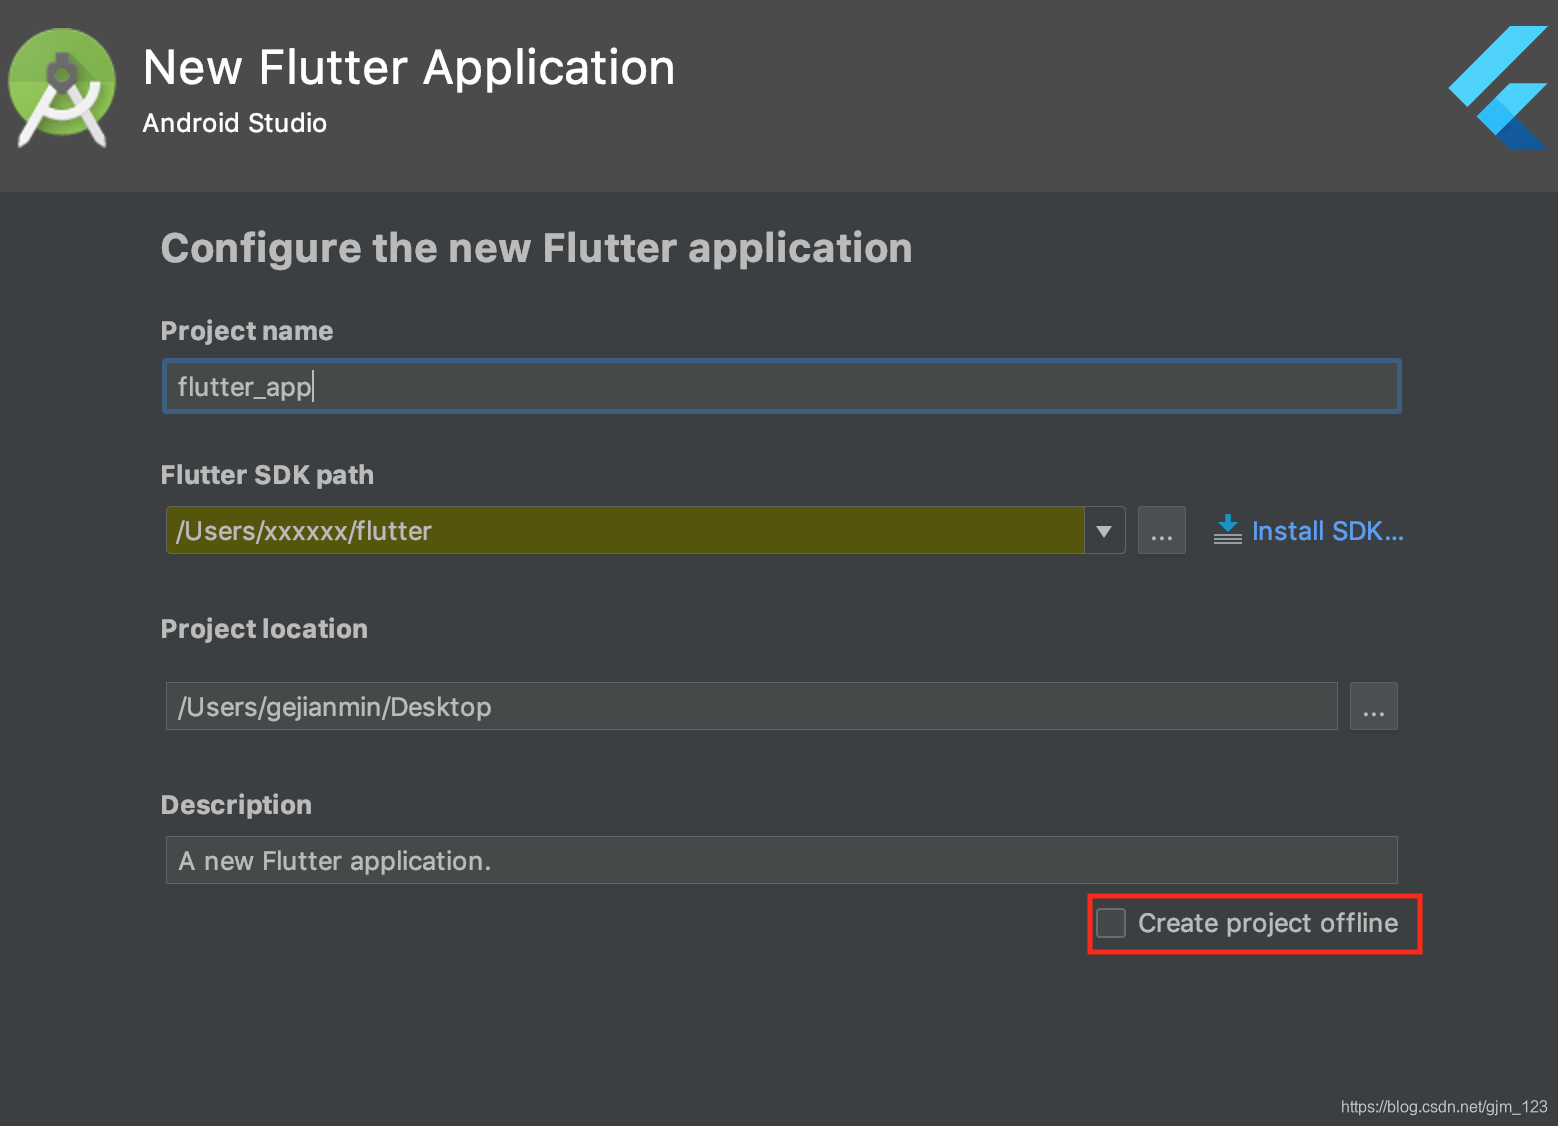Click the 'Configure the new Flutter application' heading
1558x1126 pixels.
point(536,248)
